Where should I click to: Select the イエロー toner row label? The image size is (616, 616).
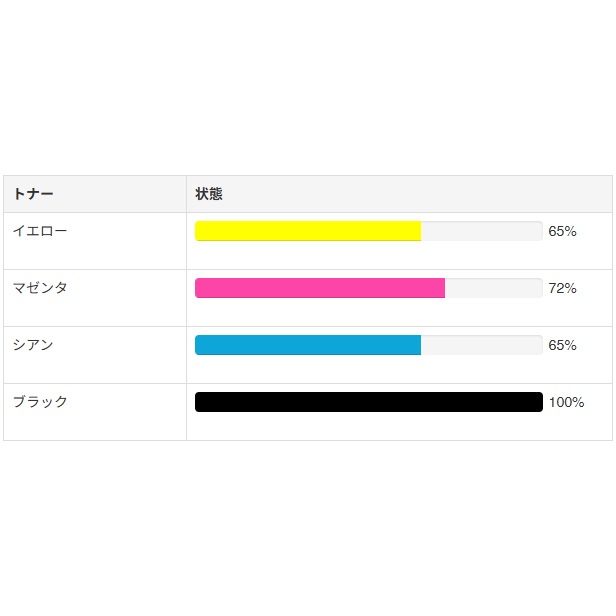(40, 231)
